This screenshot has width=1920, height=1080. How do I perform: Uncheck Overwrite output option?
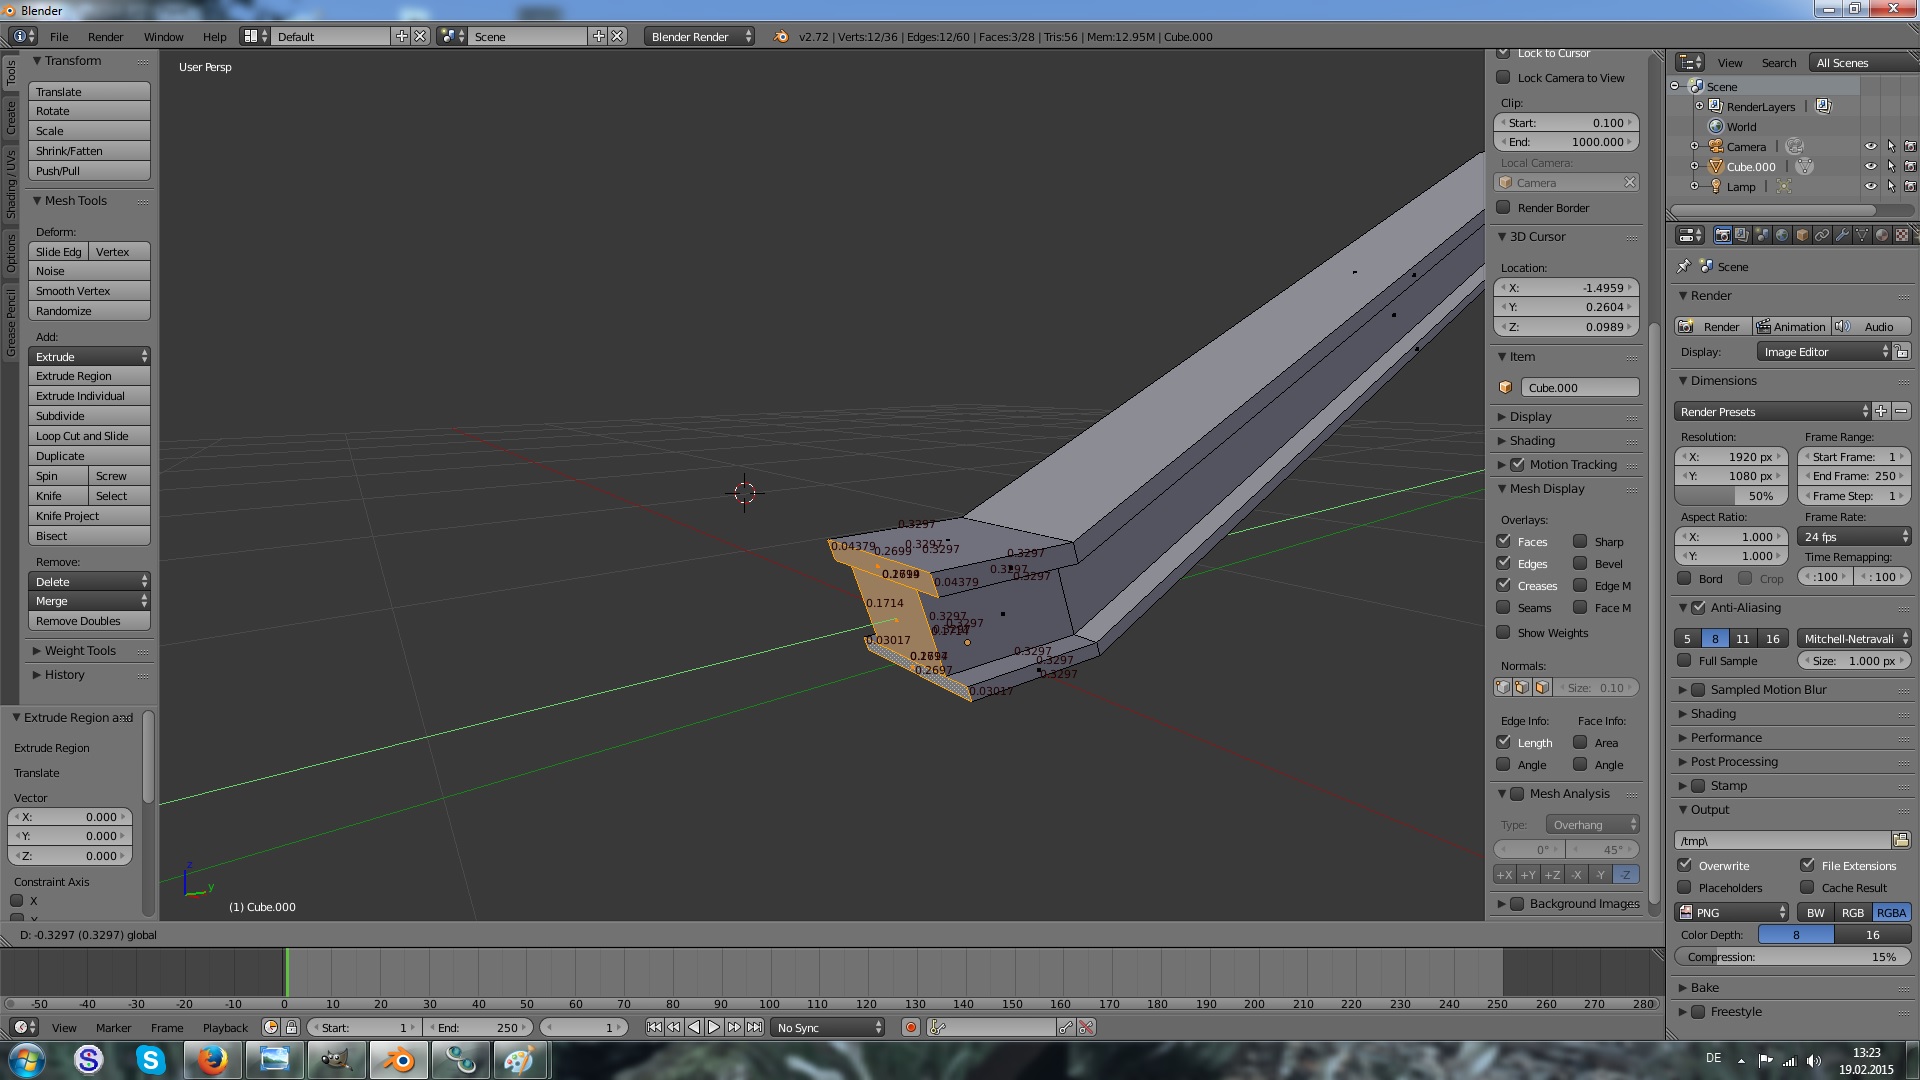1685,865
